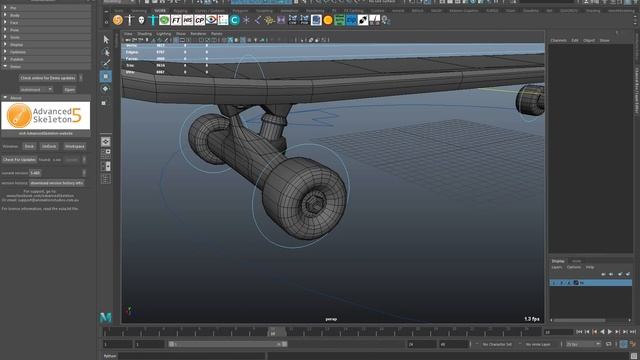The height and width of the screenshot is (360, 640).
Task: Click the playback range slider bar
Action: pos(228,344)
